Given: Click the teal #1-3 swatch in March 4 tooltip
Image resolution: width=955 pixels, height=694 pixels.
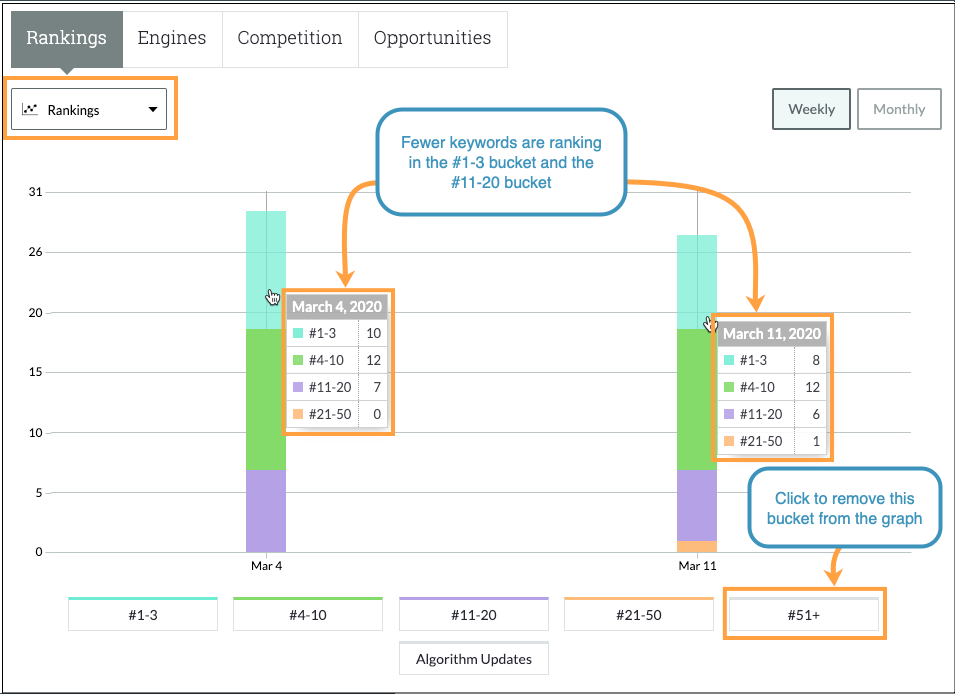Looking at the screenshot, I should pos(297,333).
